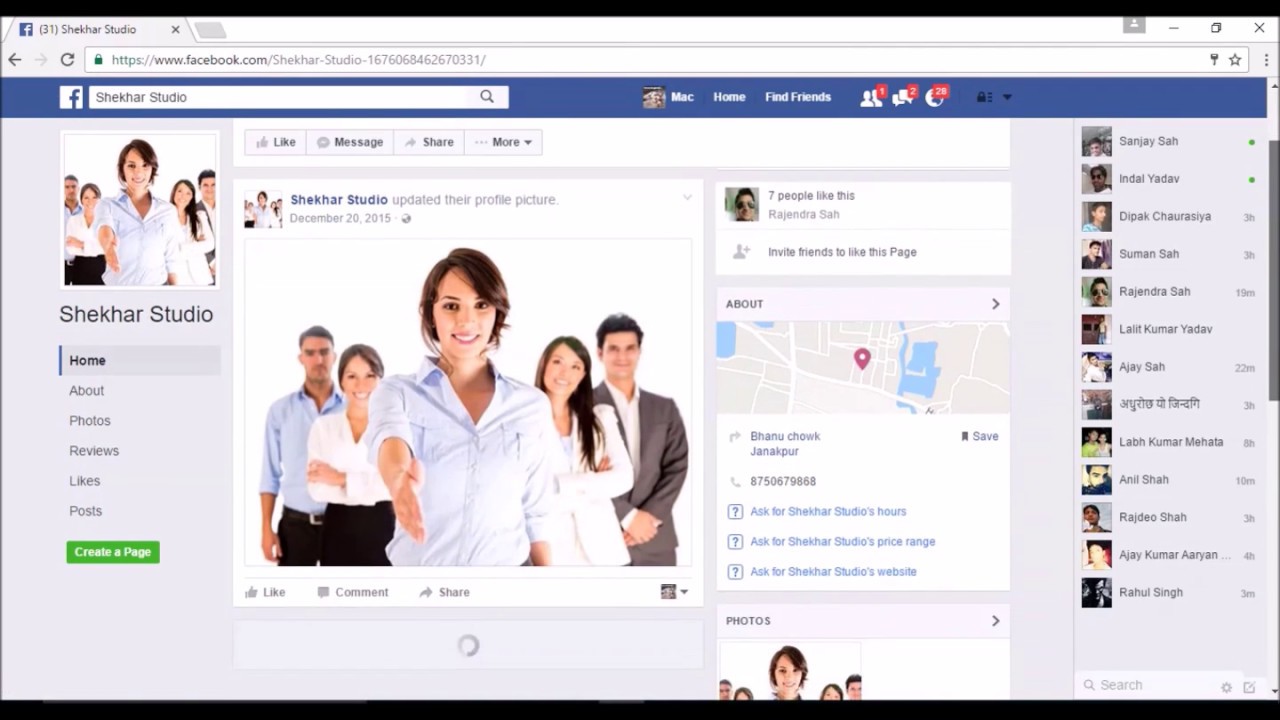Open the More dropdown
The height and width of the screenshot is (720, 1280).
(x=503, y=142)
